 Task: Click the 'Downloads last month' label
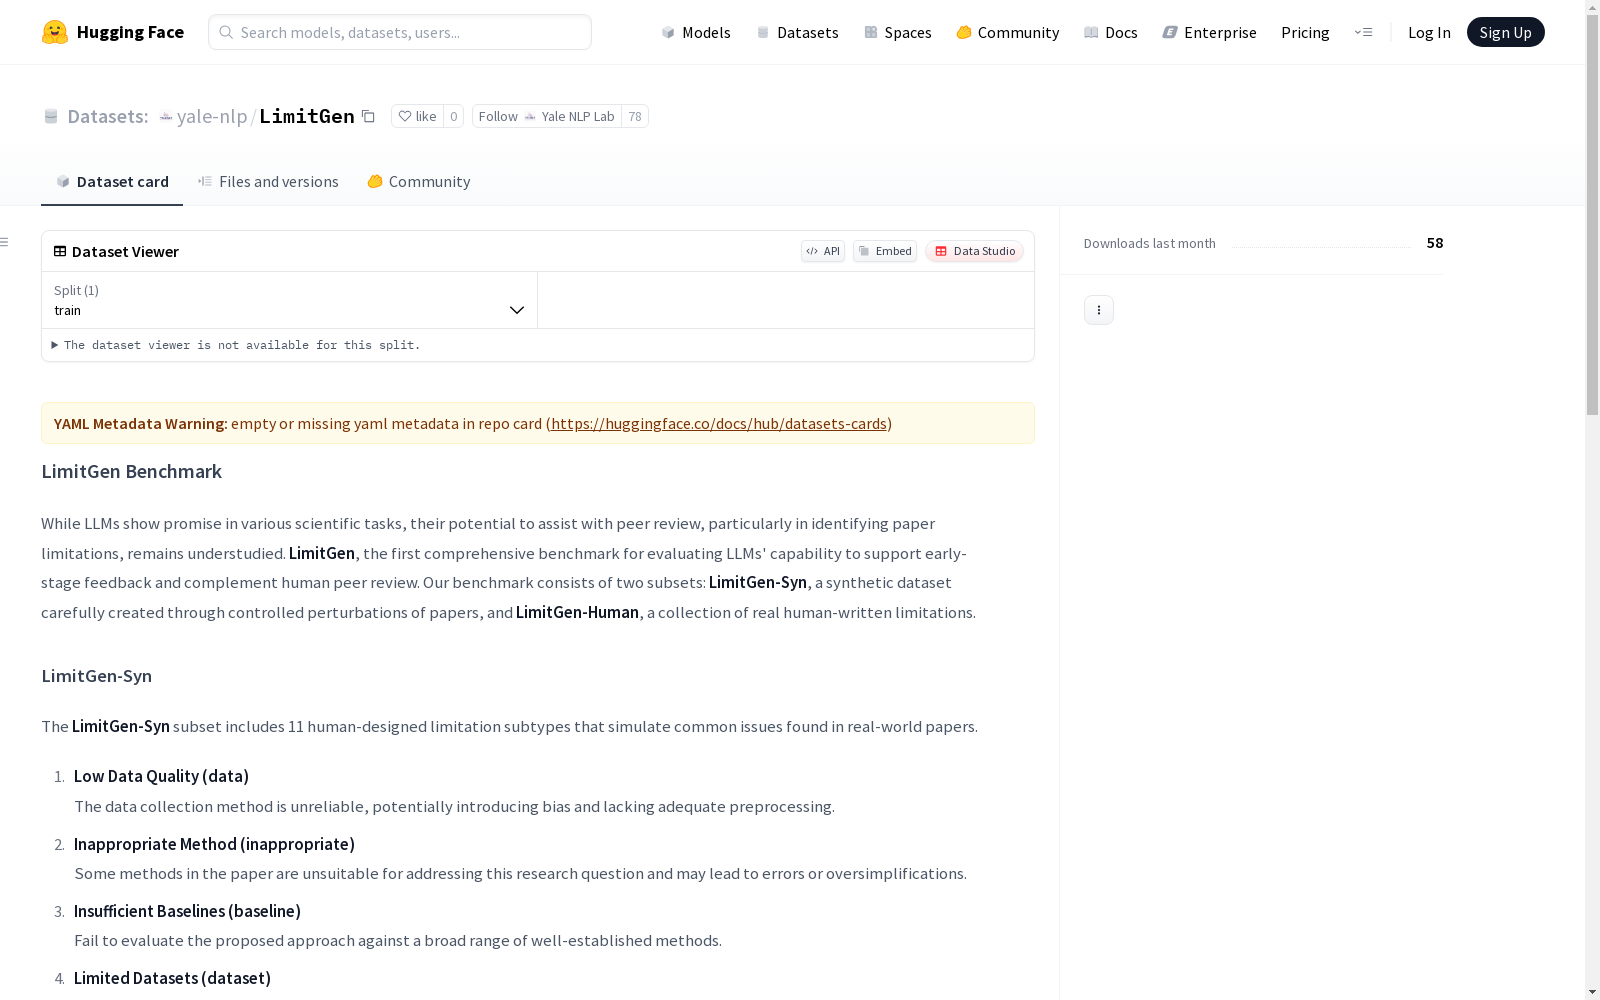click(1150, 243)
